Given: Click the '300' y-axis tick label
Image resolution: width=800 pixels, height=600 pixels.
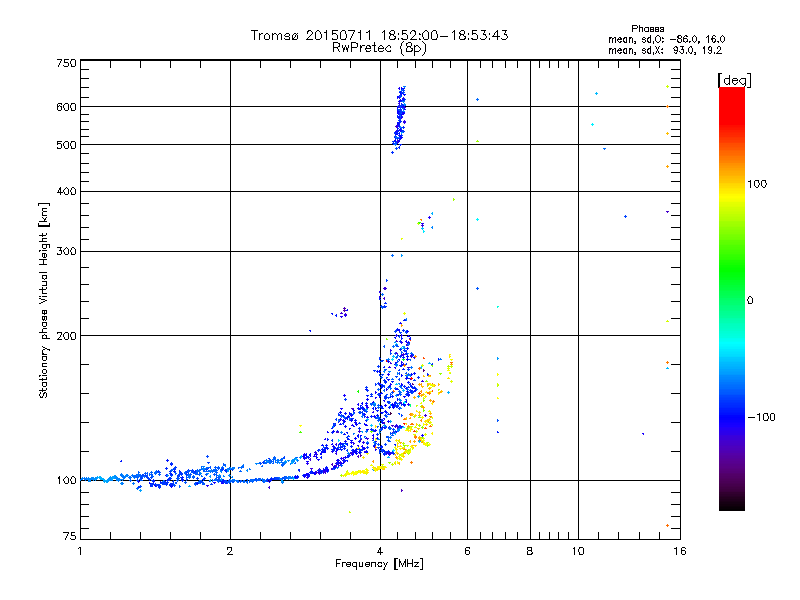Looking at the screenshot, I should pyautogui.click(x=66, y=252).
